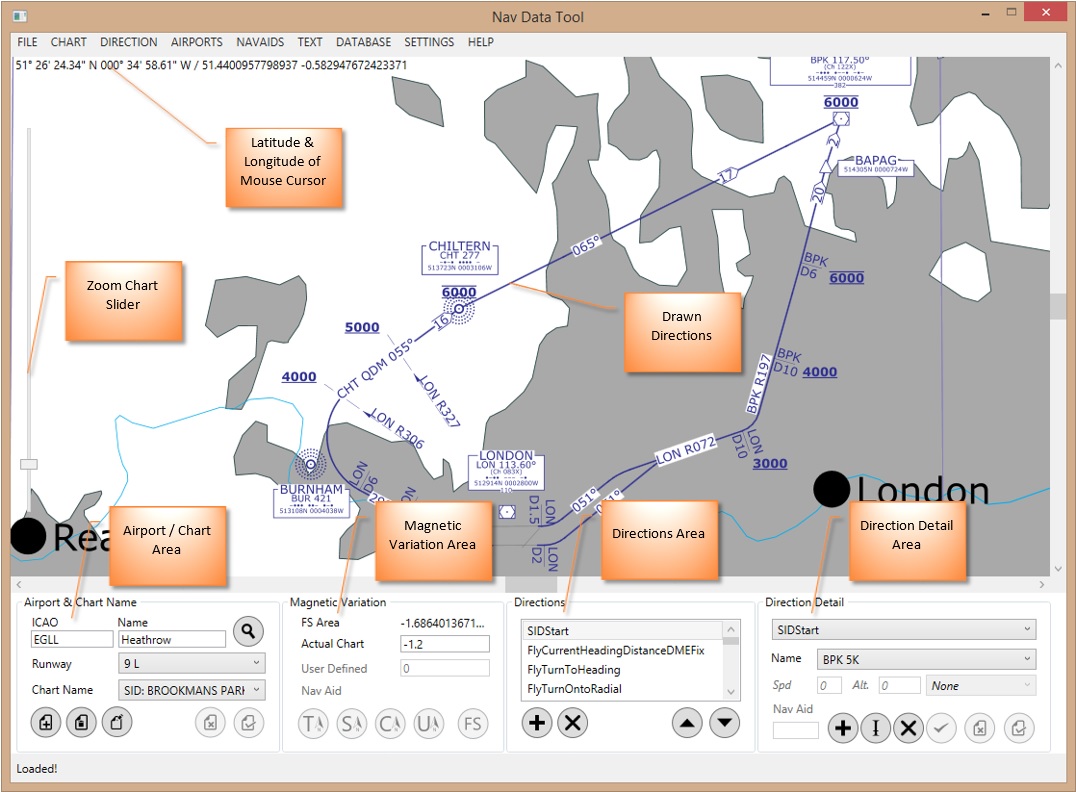
Task: Click the Direction Detail X delete button
Action: coord(909,728)
